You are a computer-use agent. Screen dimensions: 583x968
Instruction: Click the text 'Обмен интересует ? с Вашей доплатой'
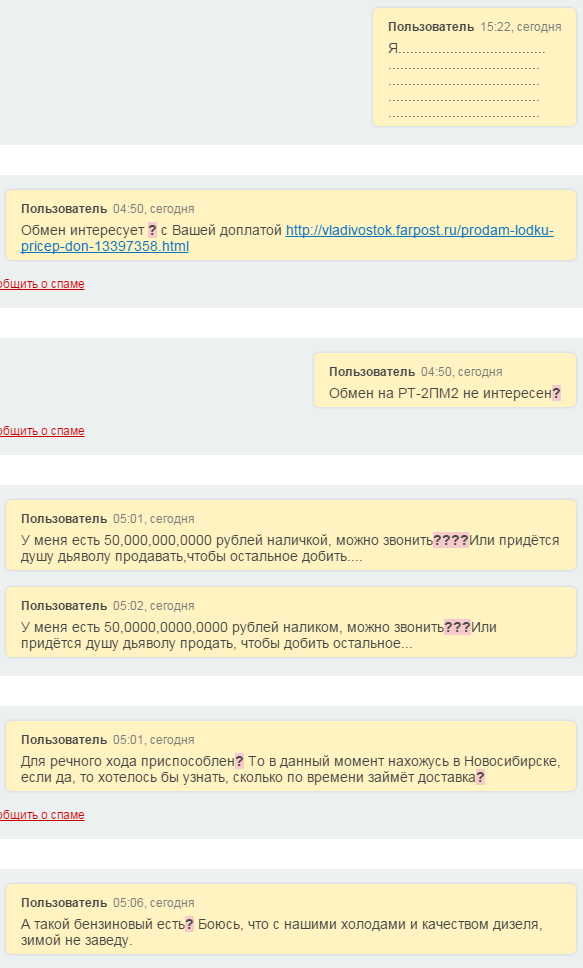151,230
